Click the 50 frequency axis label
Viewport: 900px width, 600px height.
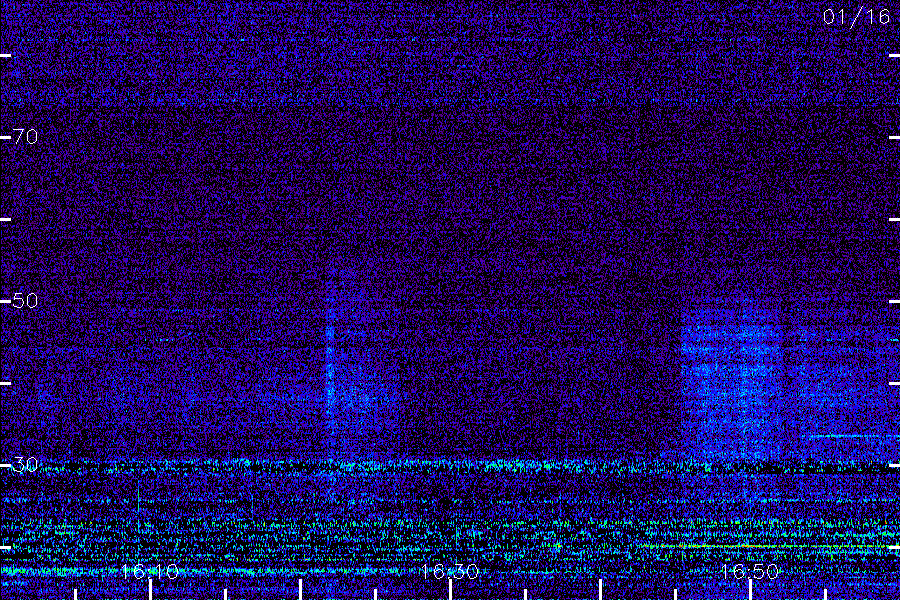(26, 300)
